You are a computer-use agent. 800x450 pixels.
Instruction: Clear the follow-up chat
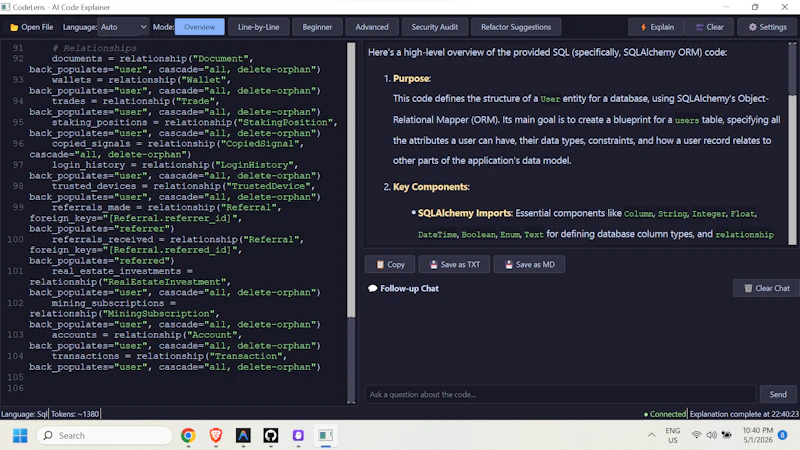click(766, 288)
